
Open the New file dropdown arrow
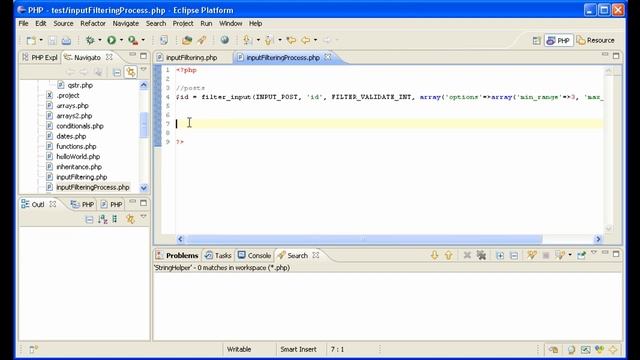(41, 40)
